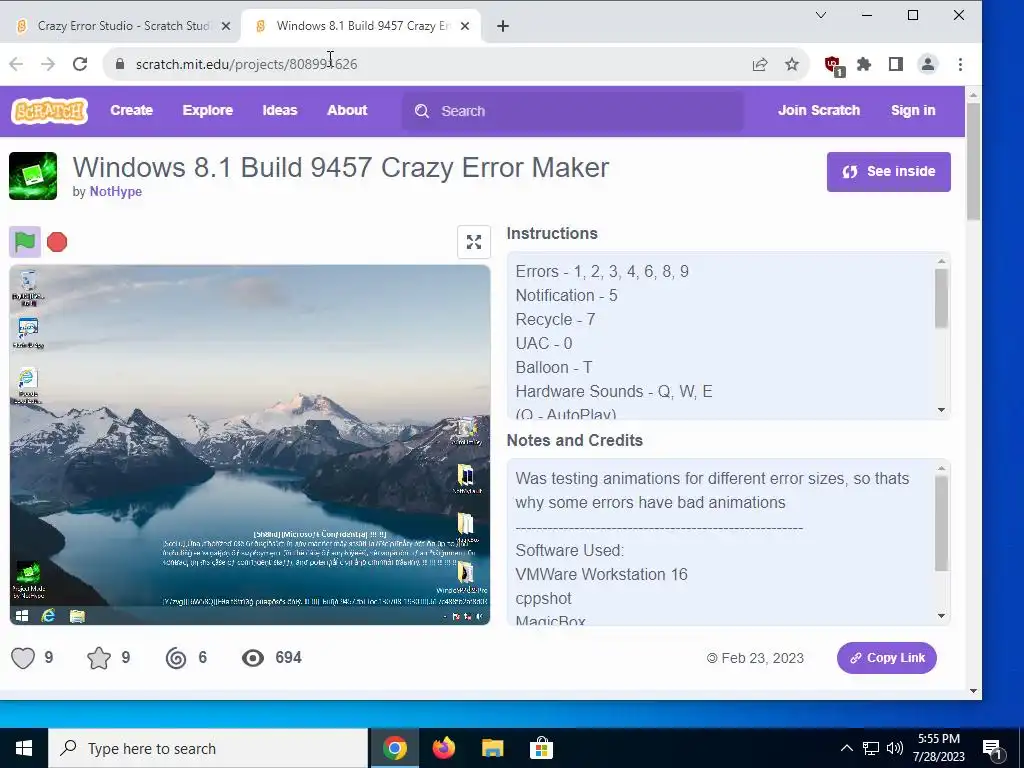
Task: Close the Windows 8.1 Build 9457 tab
Action: point(464,26)
